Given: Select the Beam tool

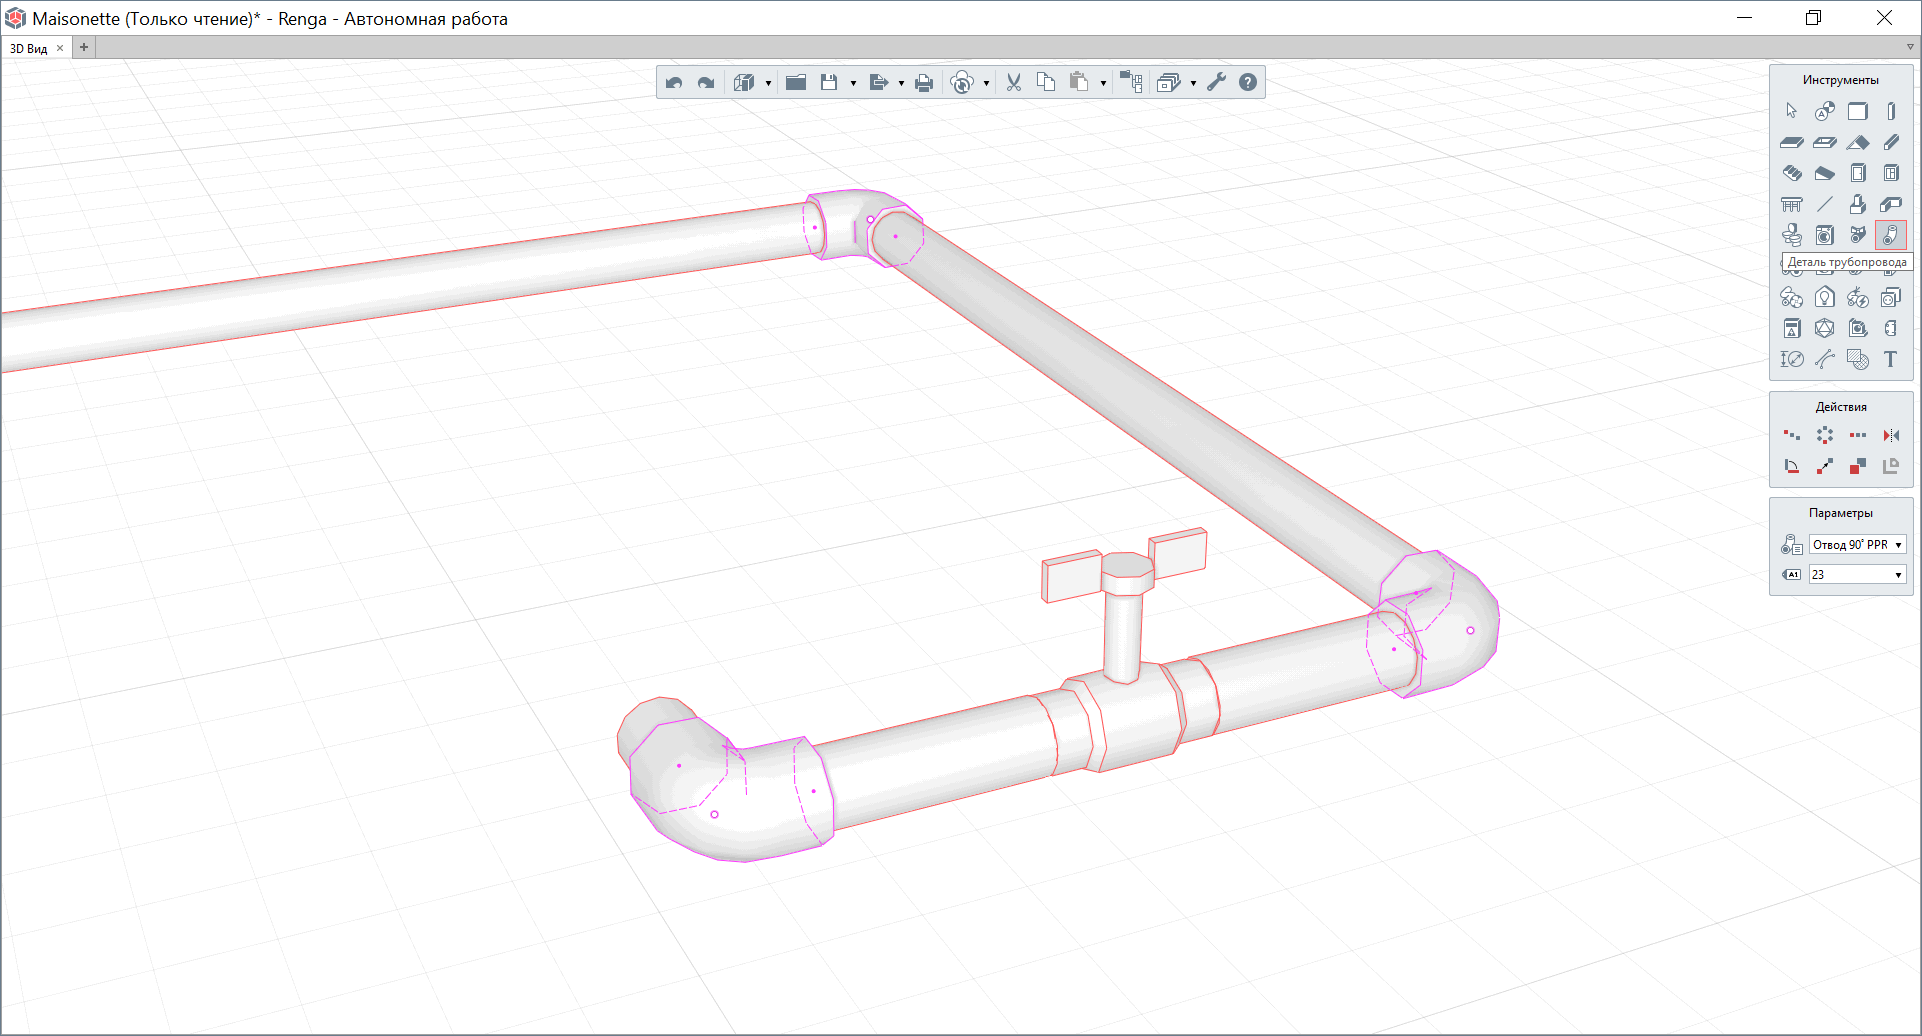Looking at the screenshot, I should 1891,142.
